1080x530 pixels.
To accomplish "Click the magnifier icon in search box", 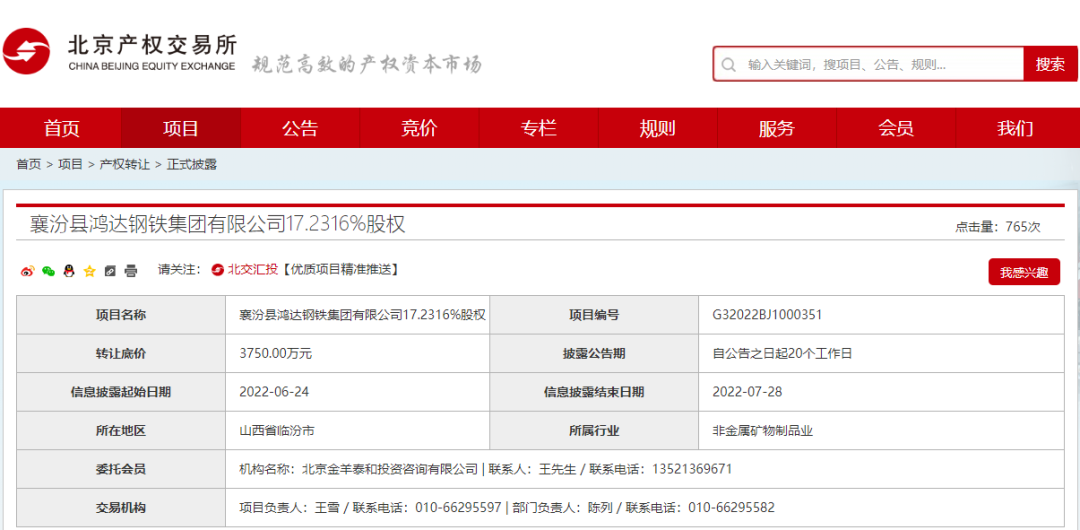I will 728,65.
